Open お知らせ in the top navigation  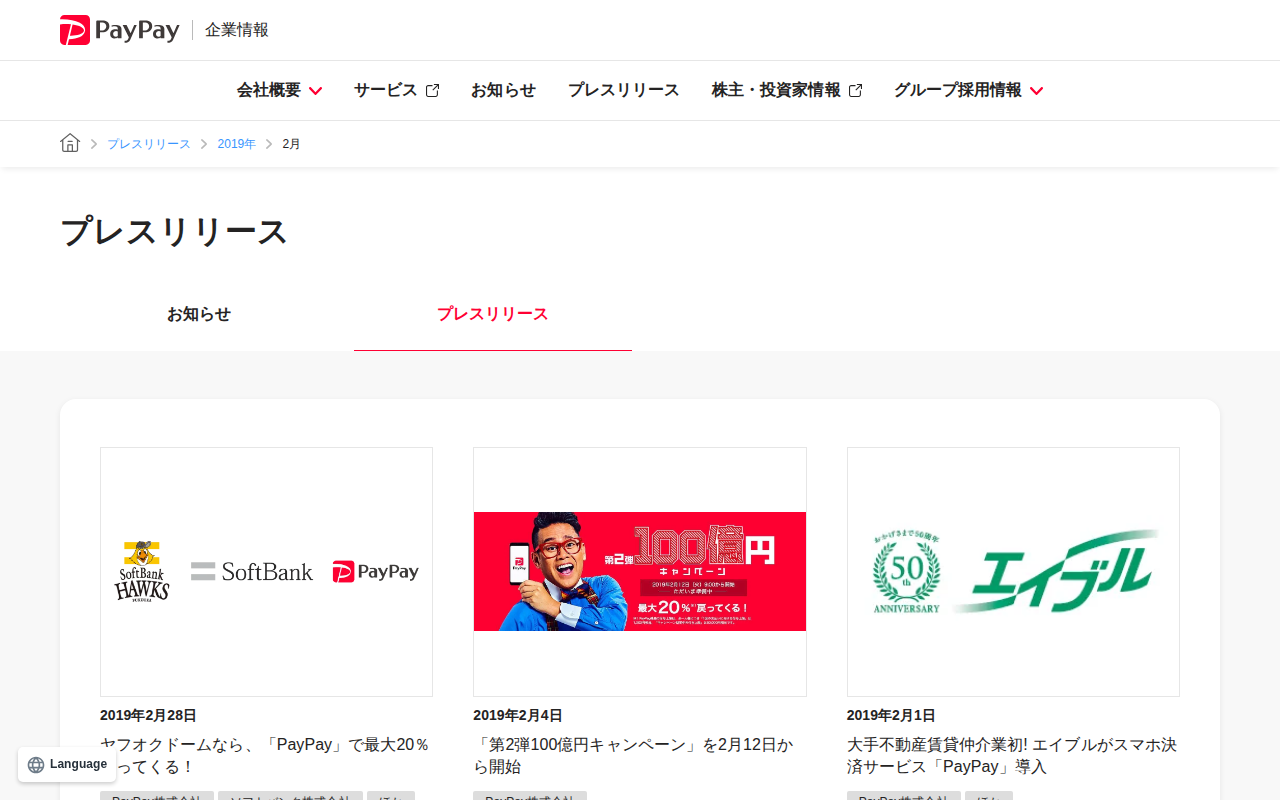(503, 90)
